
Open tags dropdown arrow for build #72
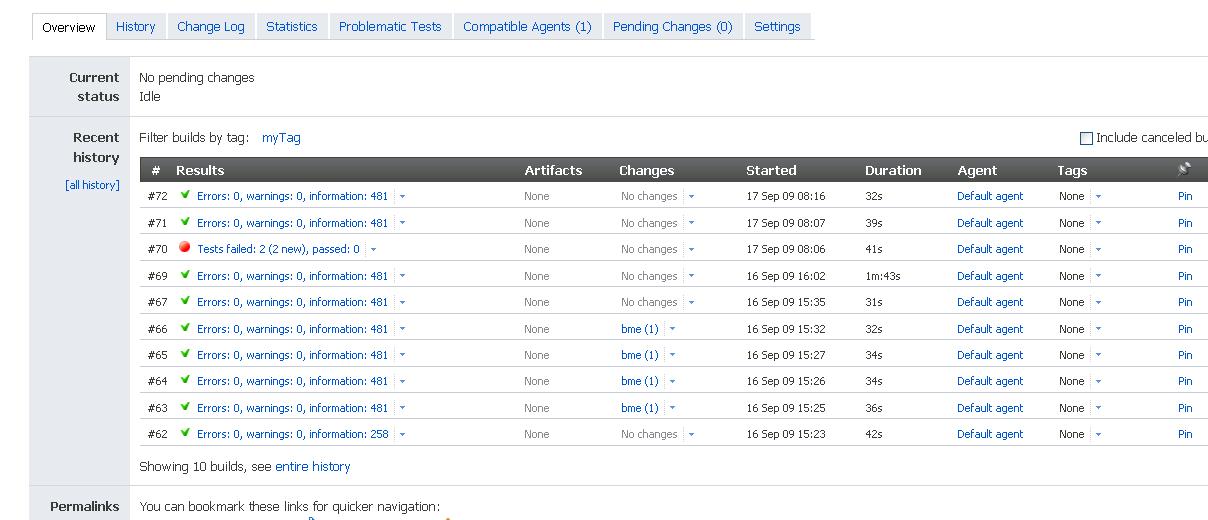1098,197
